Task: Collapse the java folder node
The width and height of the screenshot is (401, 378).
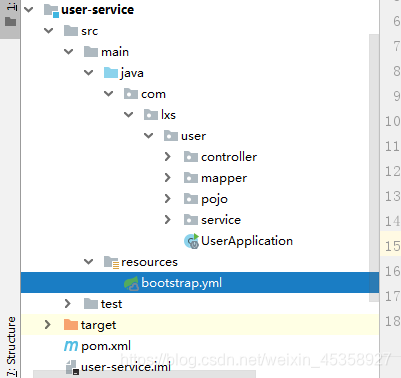Action: pyautogui.click(x=89, y=73)
